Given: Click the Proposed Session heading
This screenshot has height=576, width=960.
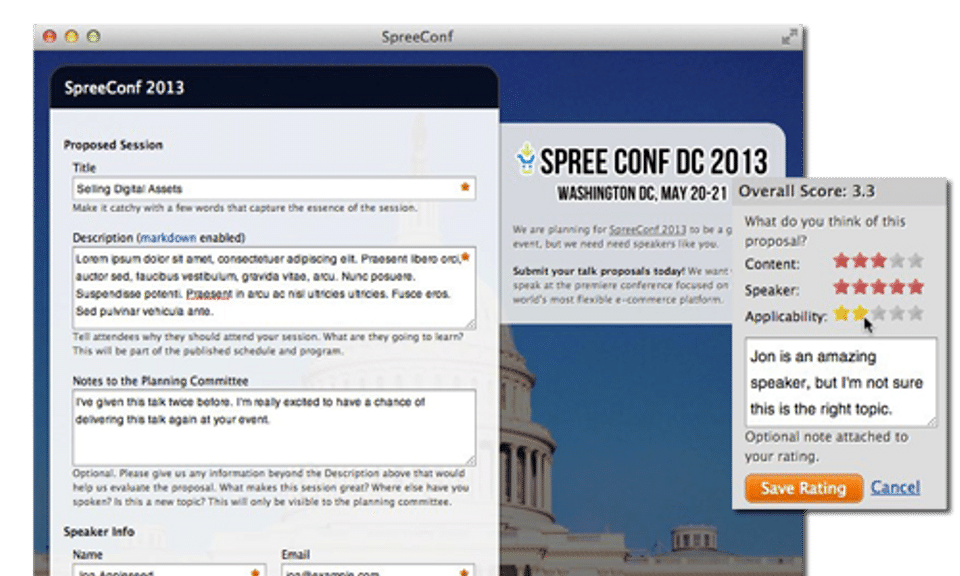Looking at the screenshot, I should coord(113,145).
